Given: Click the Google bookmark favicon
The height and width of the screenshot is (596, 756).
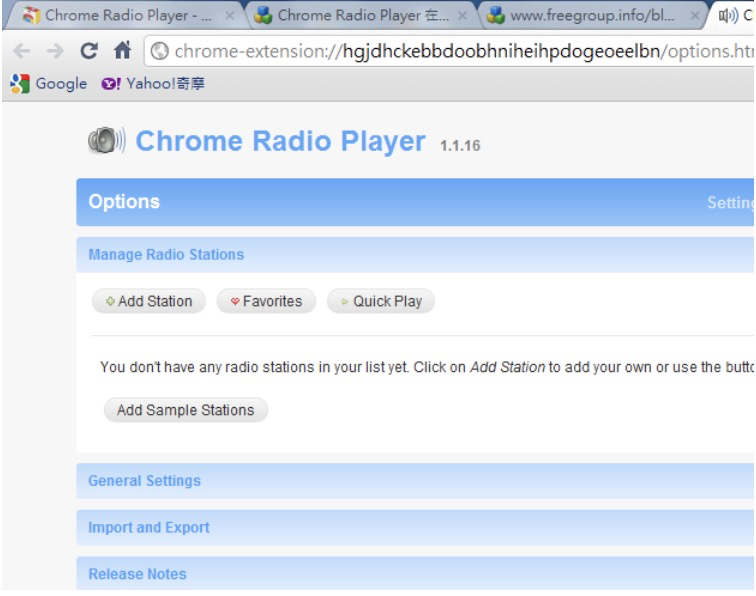Looking at the screenshot, I should coord(20,84).
